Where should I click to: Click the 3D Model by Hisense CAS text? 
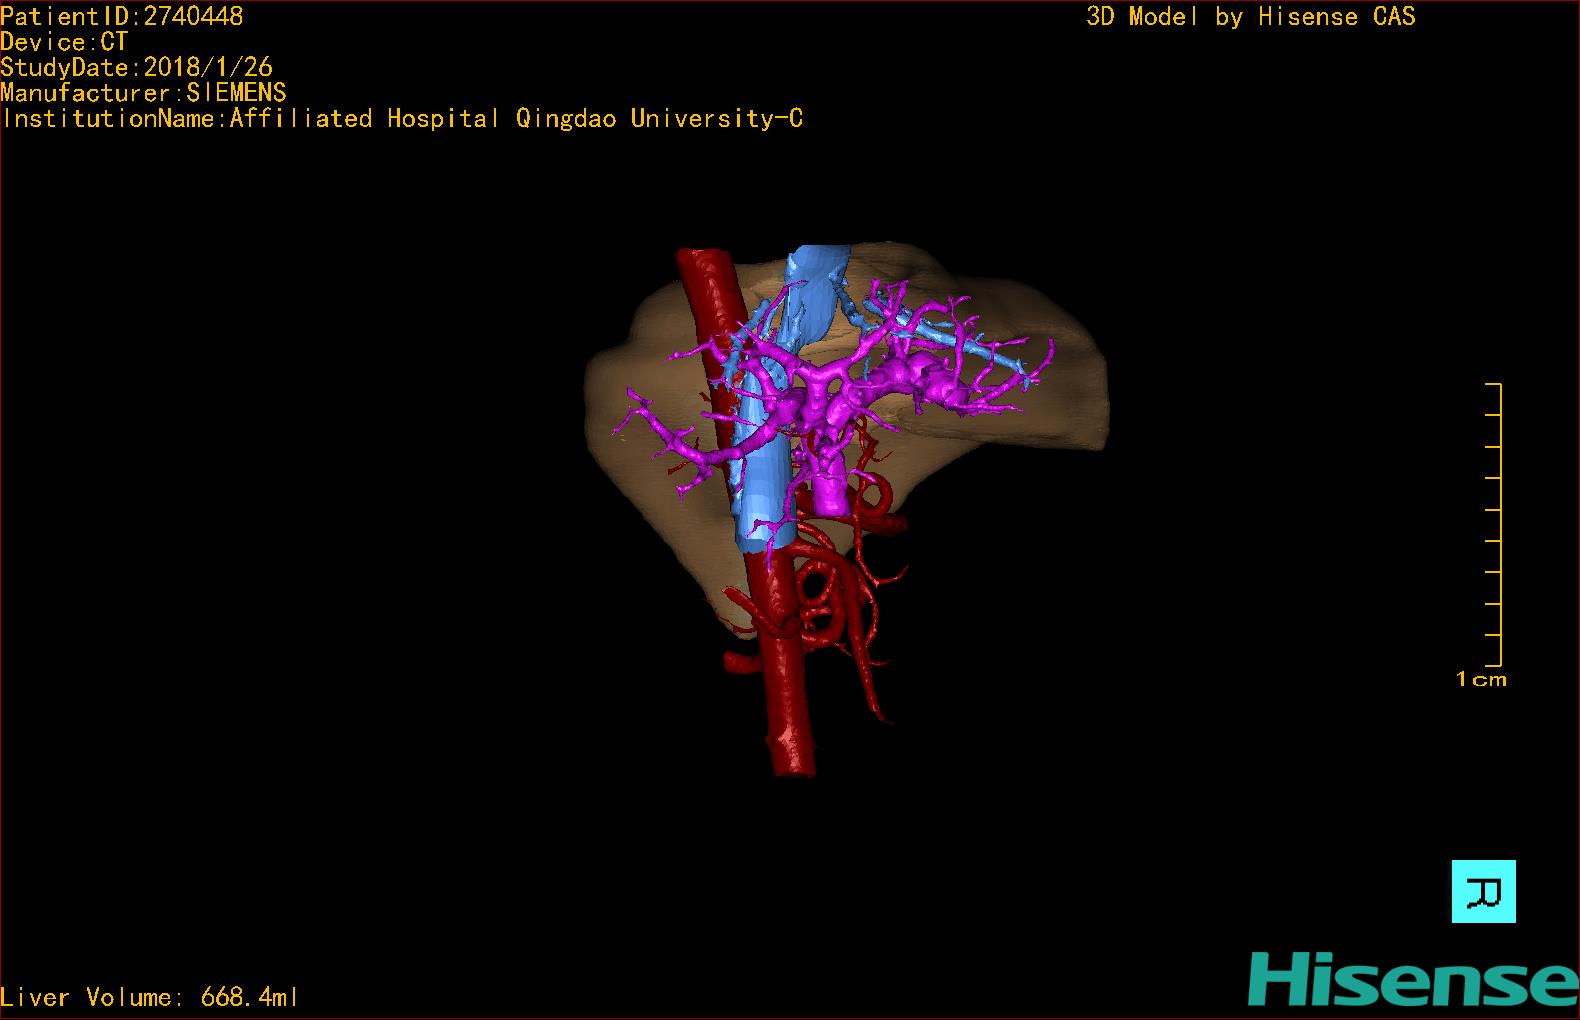1251,16
